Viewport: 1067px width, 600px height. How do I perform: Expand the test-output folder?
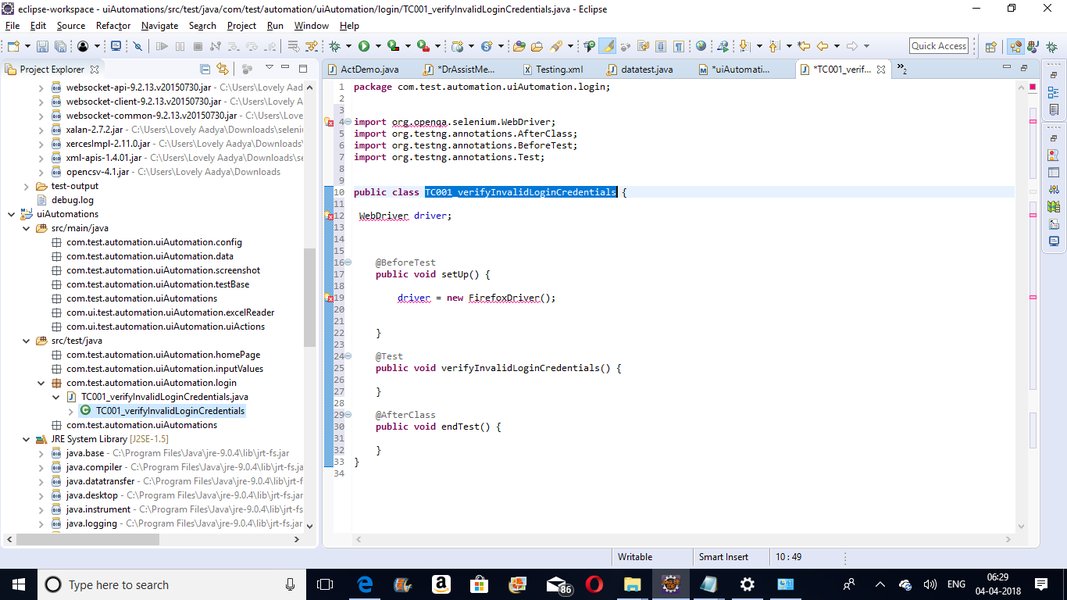(27, 186)
